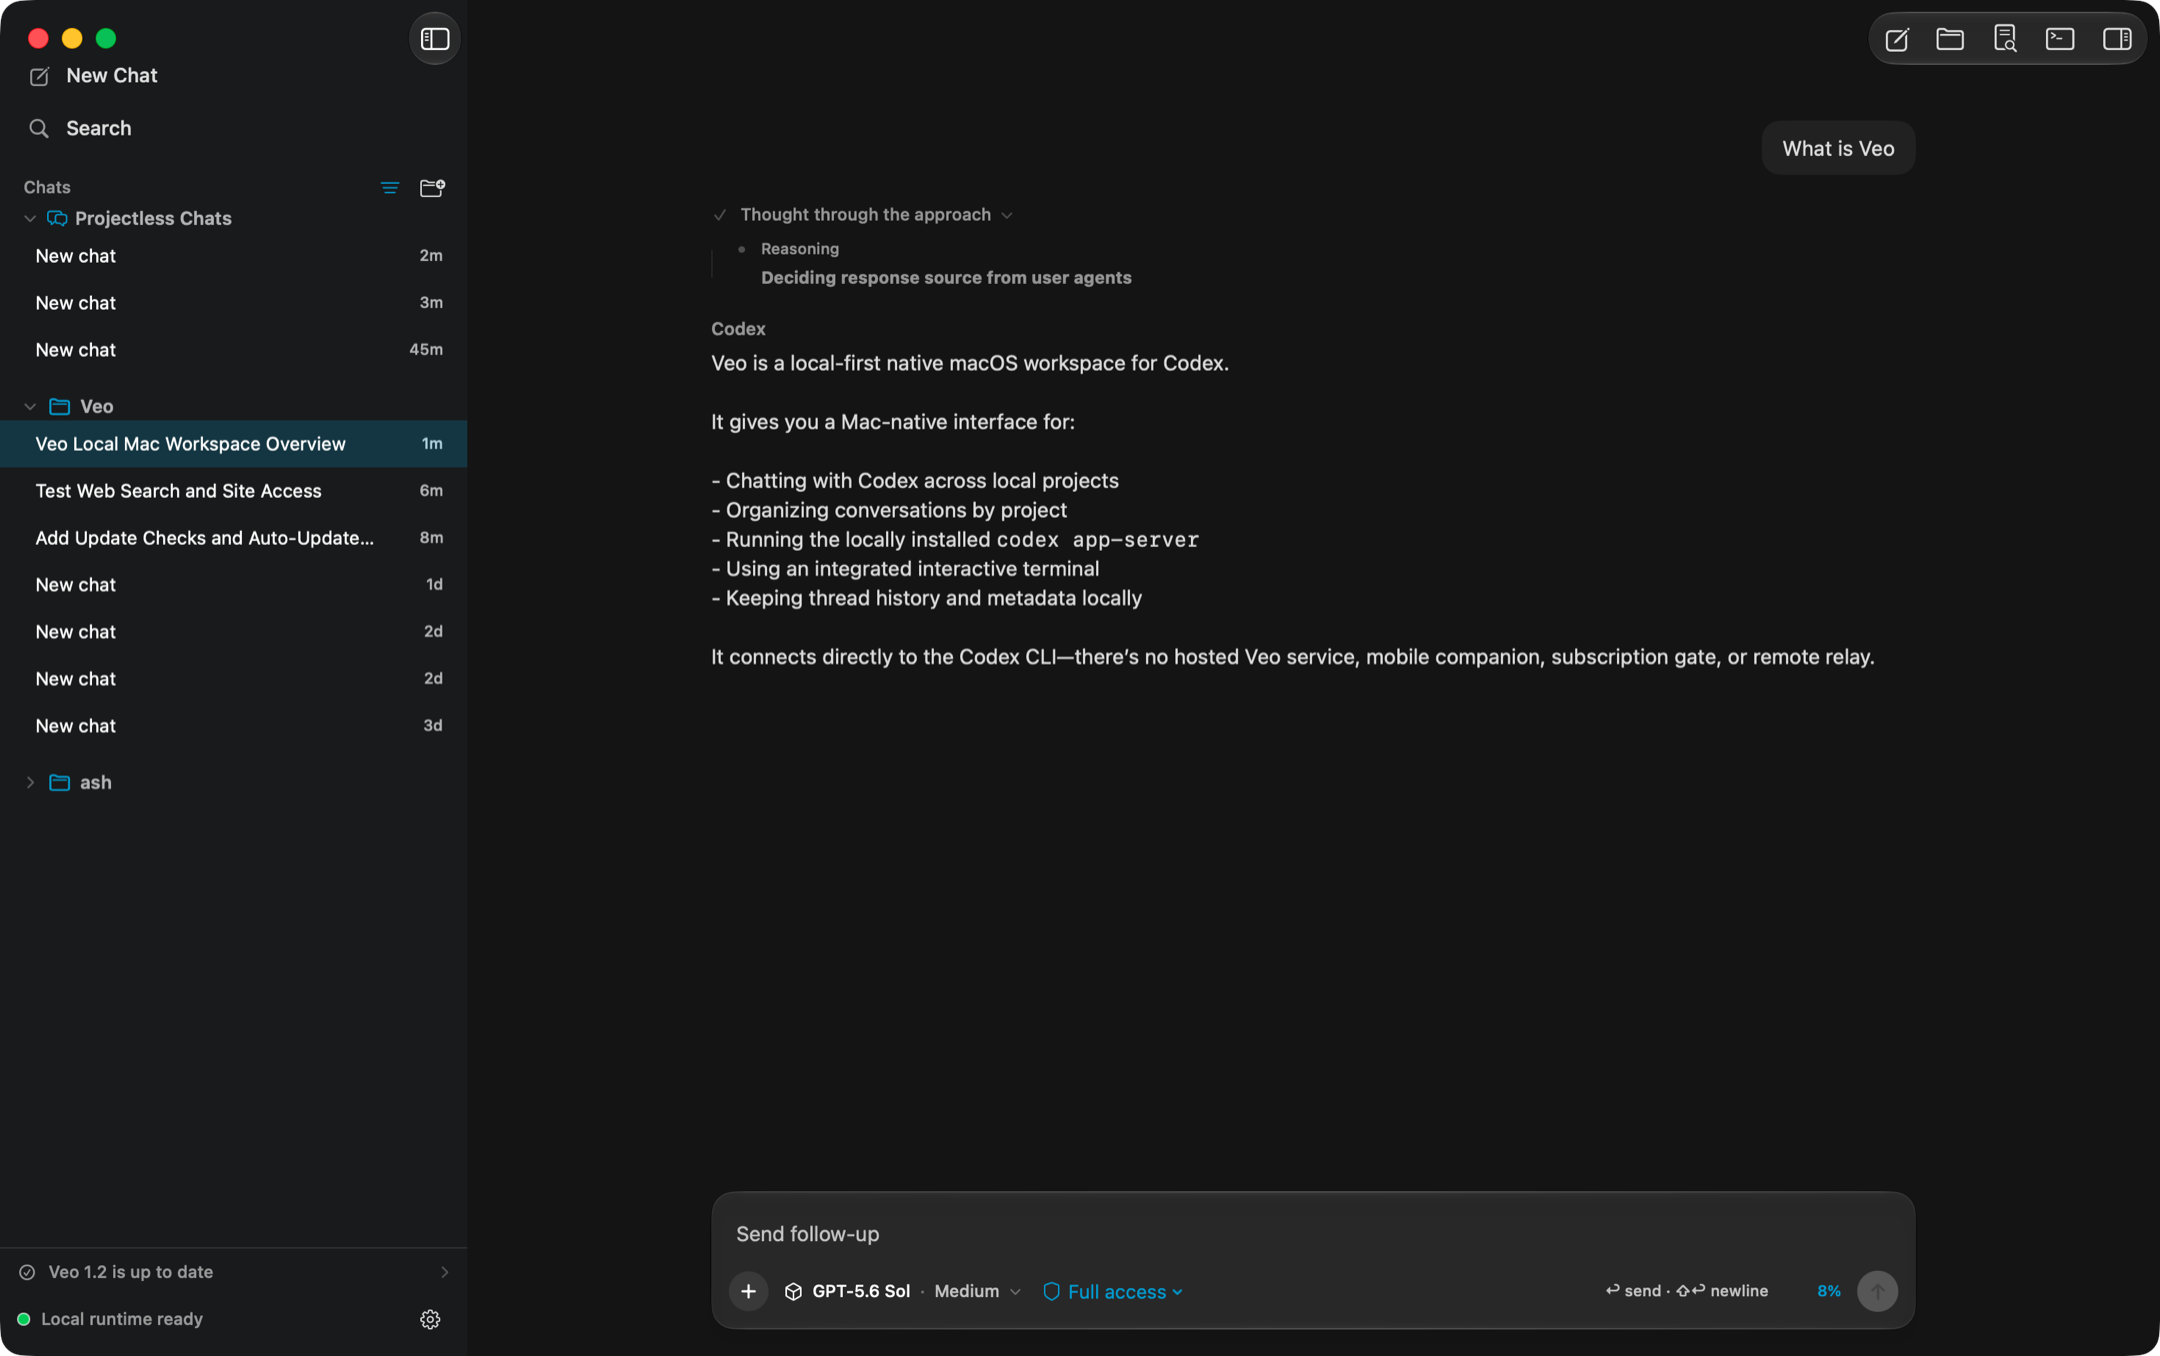This screenshot has width=2160, height=1356.
Task: Click the What is Veo message bubble
Action: click(1838, 148)
